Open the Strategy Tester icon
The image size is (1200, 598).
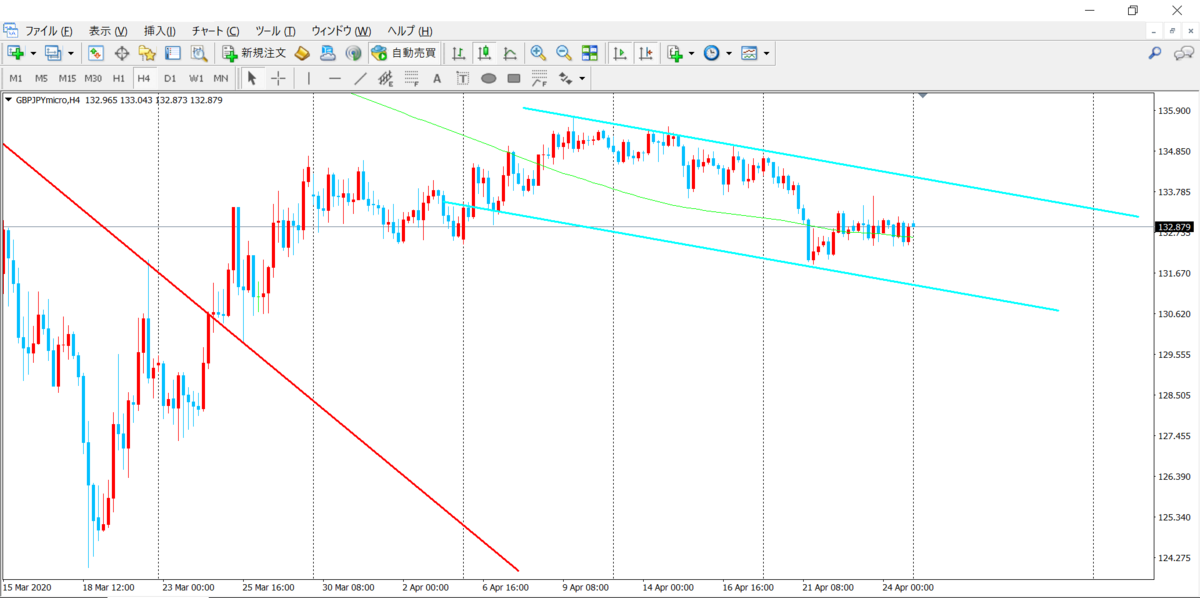coord(198,53)
